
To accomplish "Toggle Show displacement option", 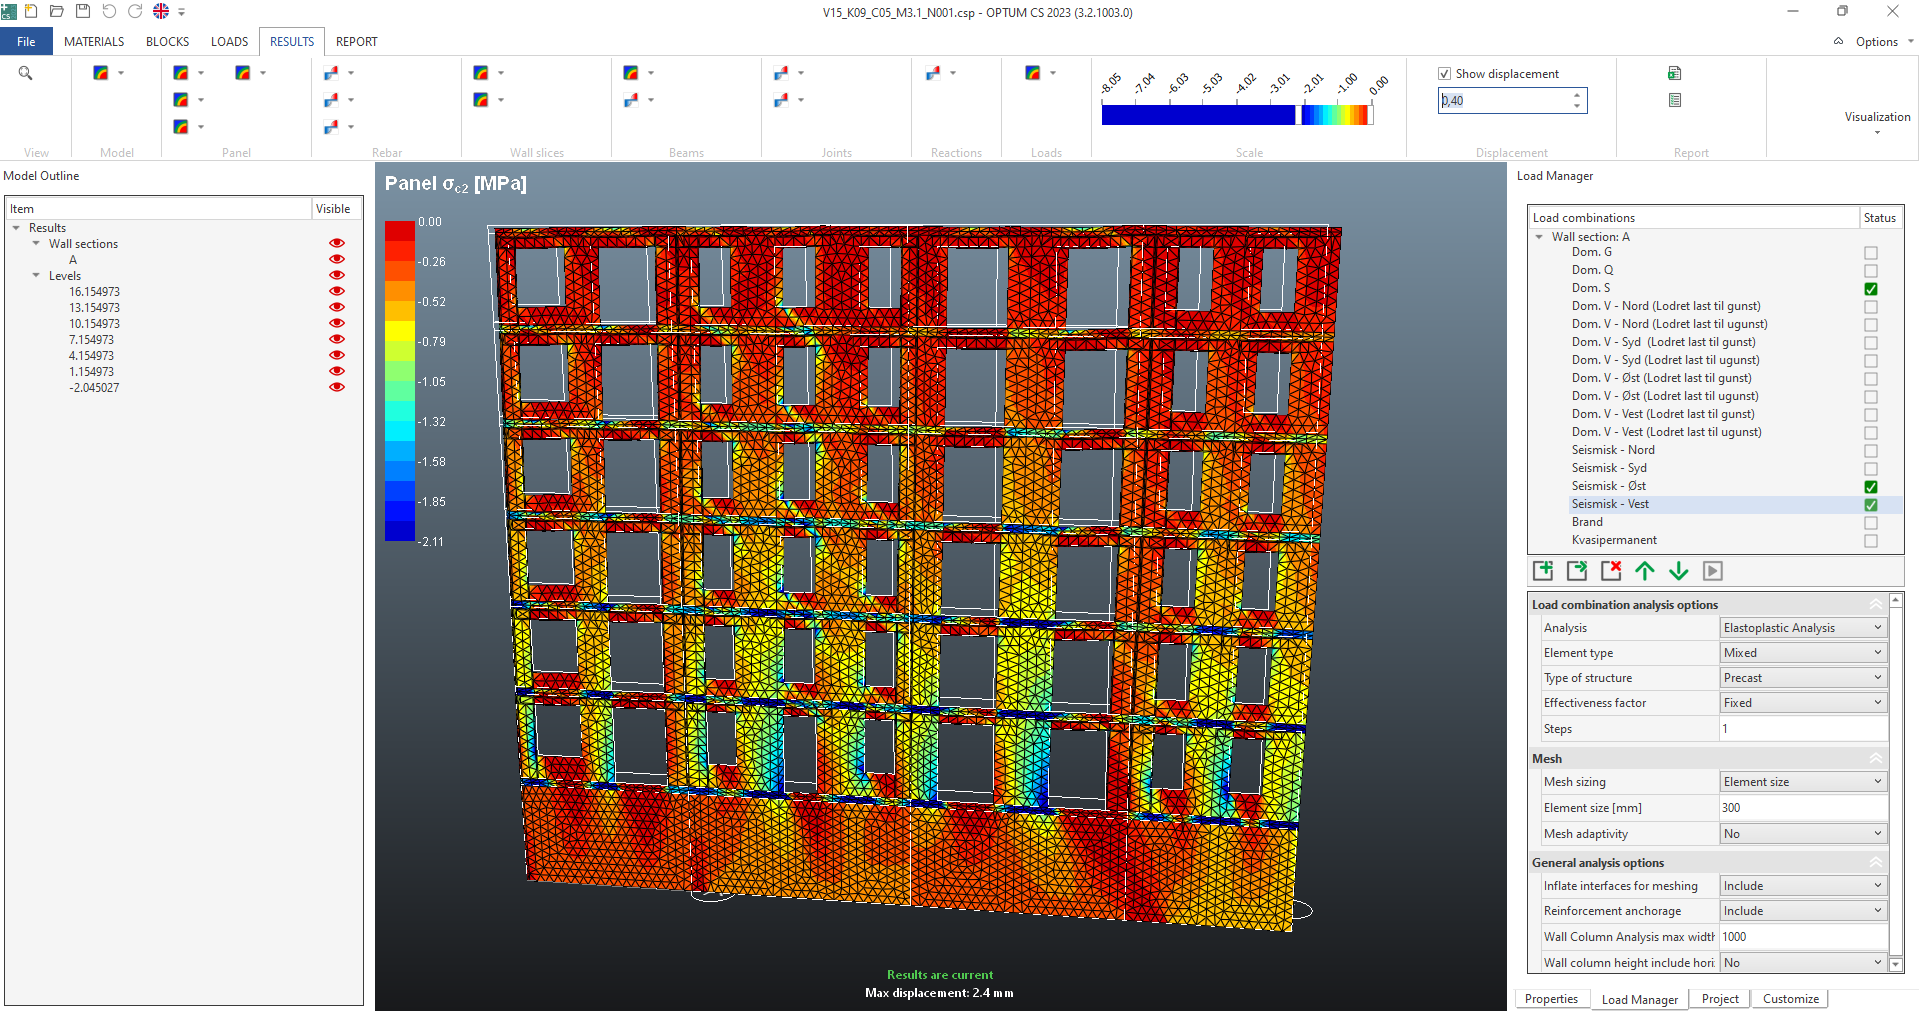I will (1444, 73).
